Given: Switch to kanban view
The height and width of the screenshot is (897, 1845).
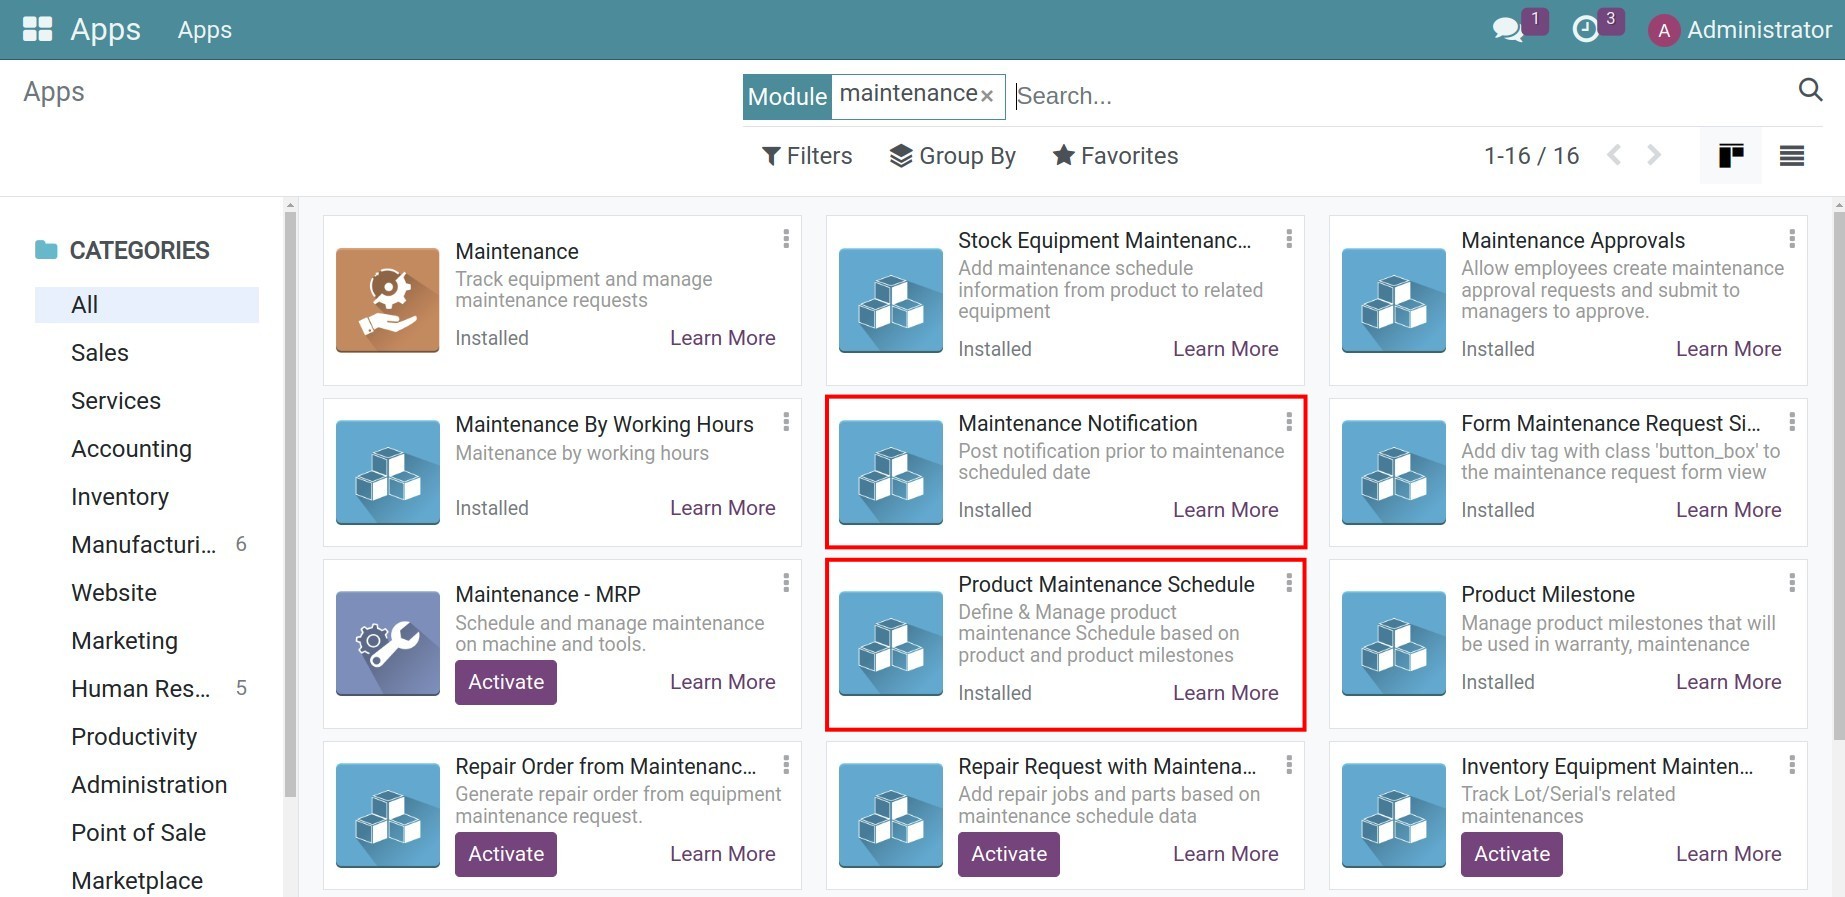Looking at the screenshot, I should coord(1731,156).
